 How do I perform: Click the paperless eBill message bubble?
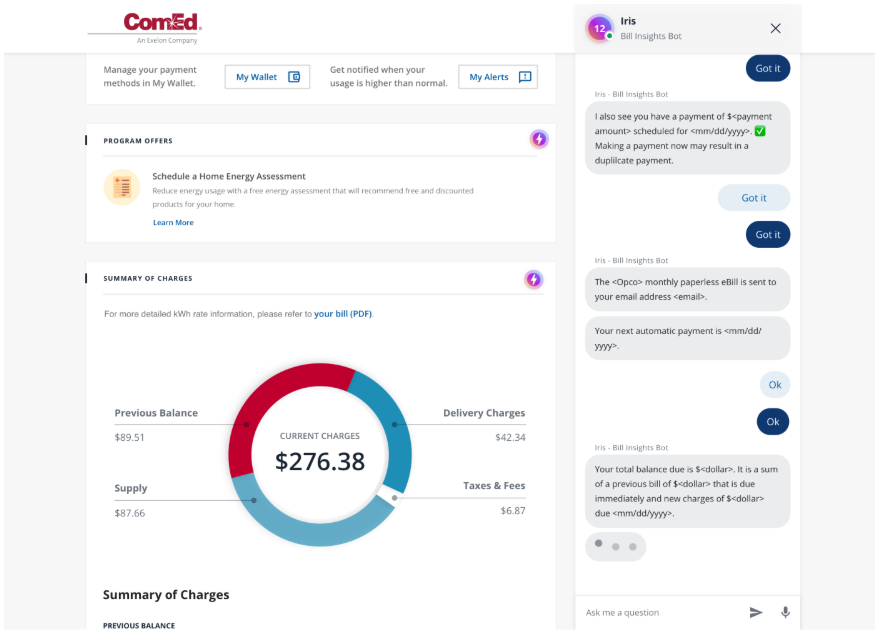coord(688,289)
